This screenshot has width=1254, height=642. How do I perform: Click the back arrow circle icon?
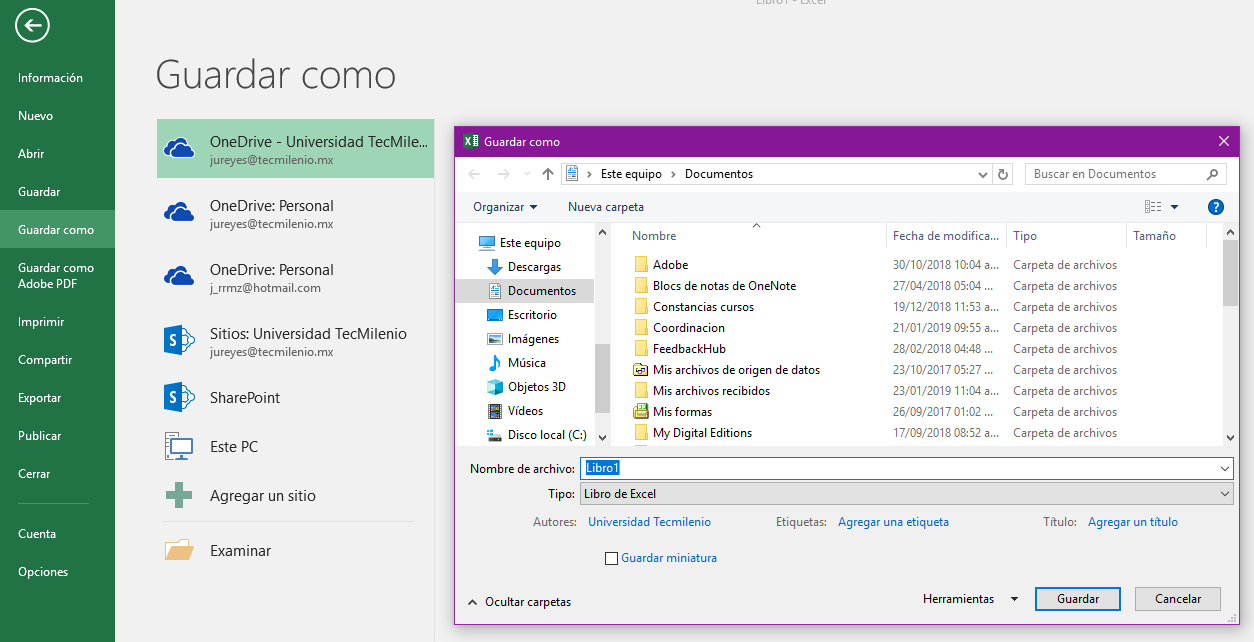point(33,25)
